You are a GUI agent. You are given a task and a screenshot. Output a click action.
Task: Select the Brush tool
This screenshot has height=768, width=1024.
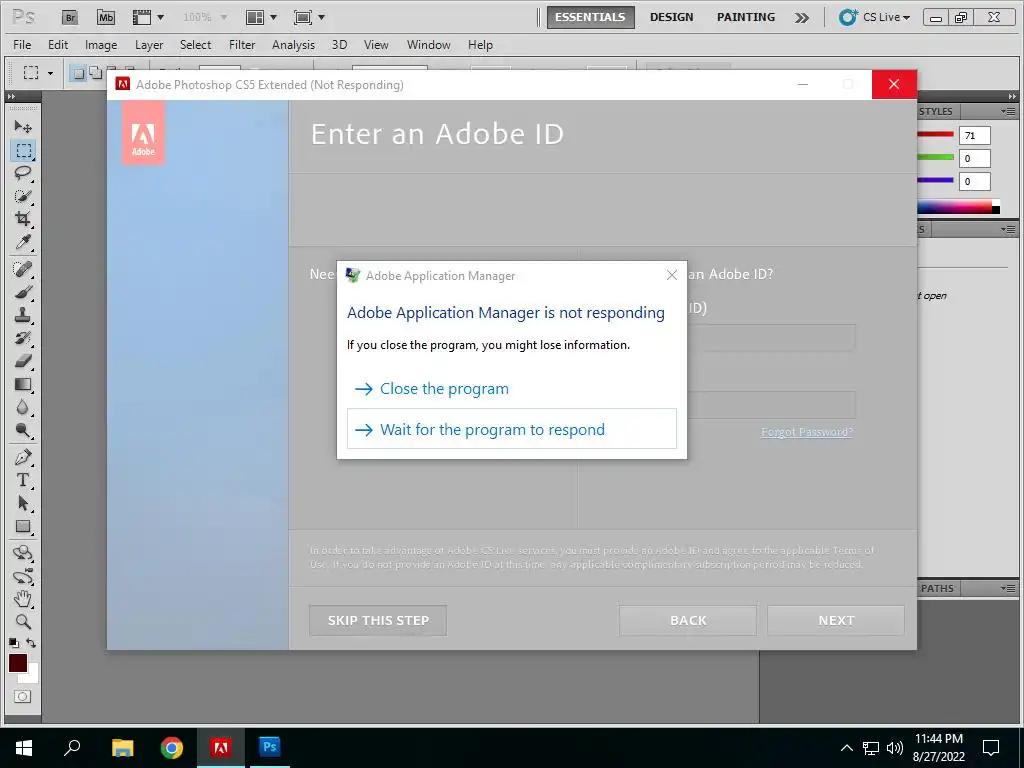coord(23,292)
